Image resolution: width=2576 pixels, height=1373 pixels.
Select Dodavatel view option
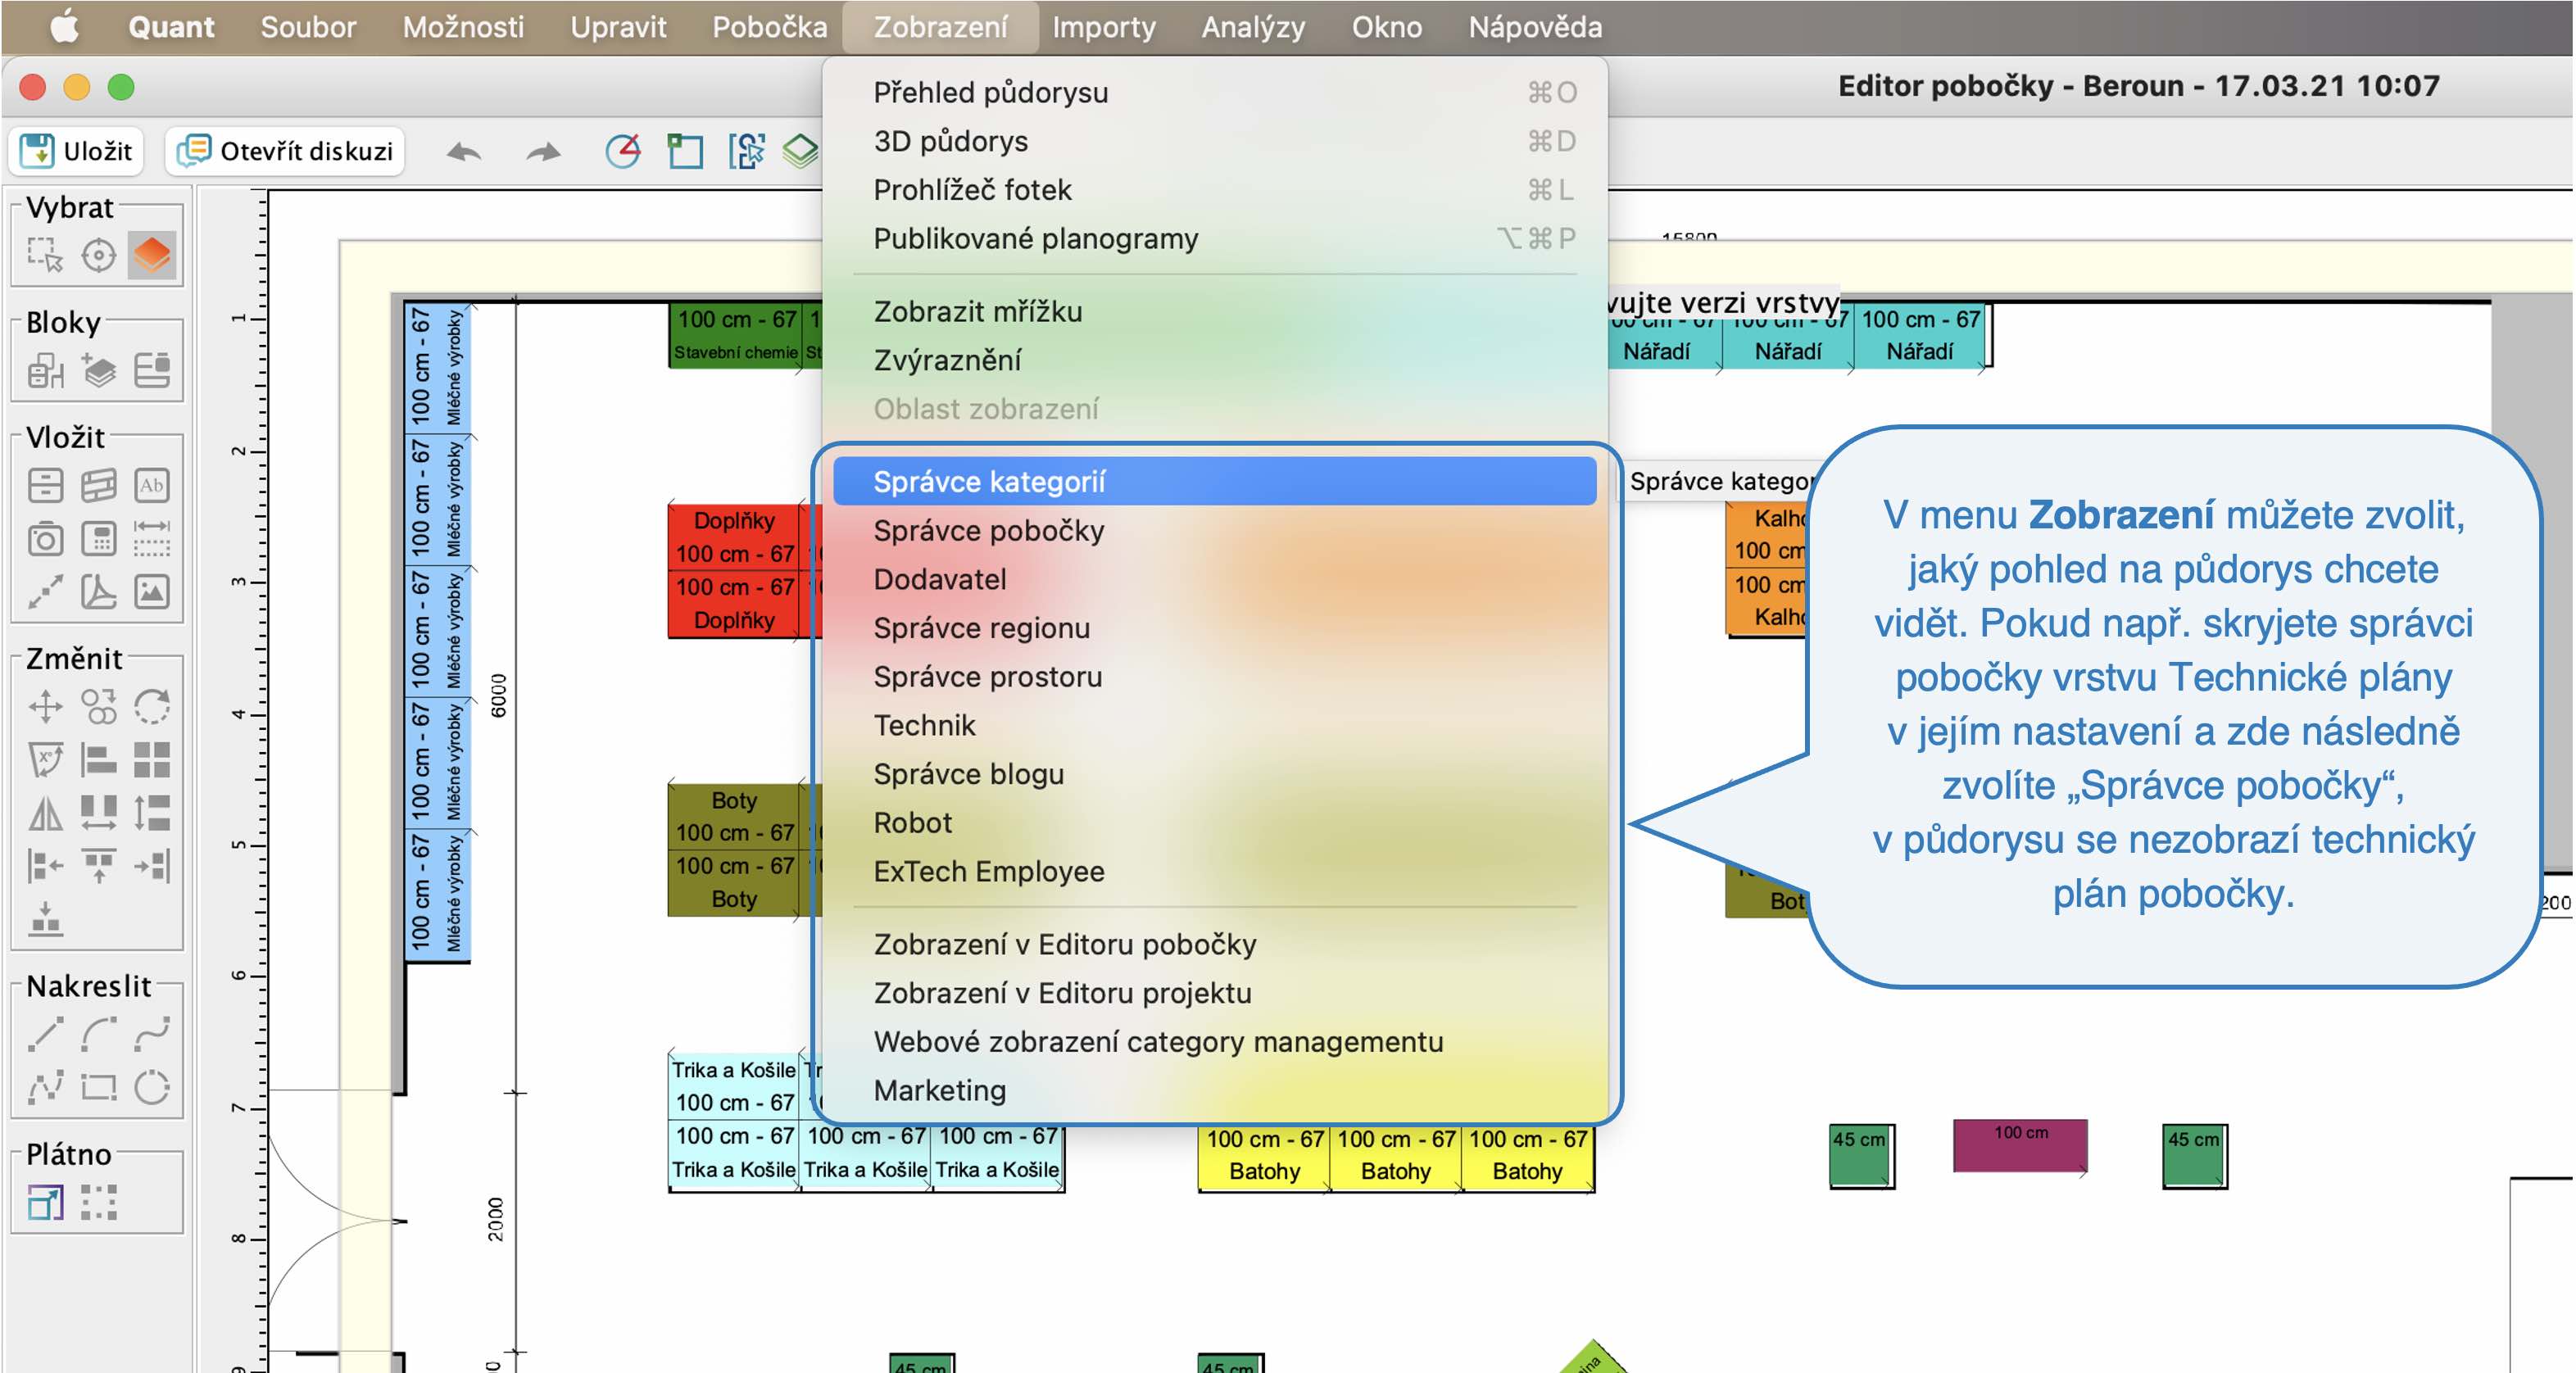point(1214,579)
